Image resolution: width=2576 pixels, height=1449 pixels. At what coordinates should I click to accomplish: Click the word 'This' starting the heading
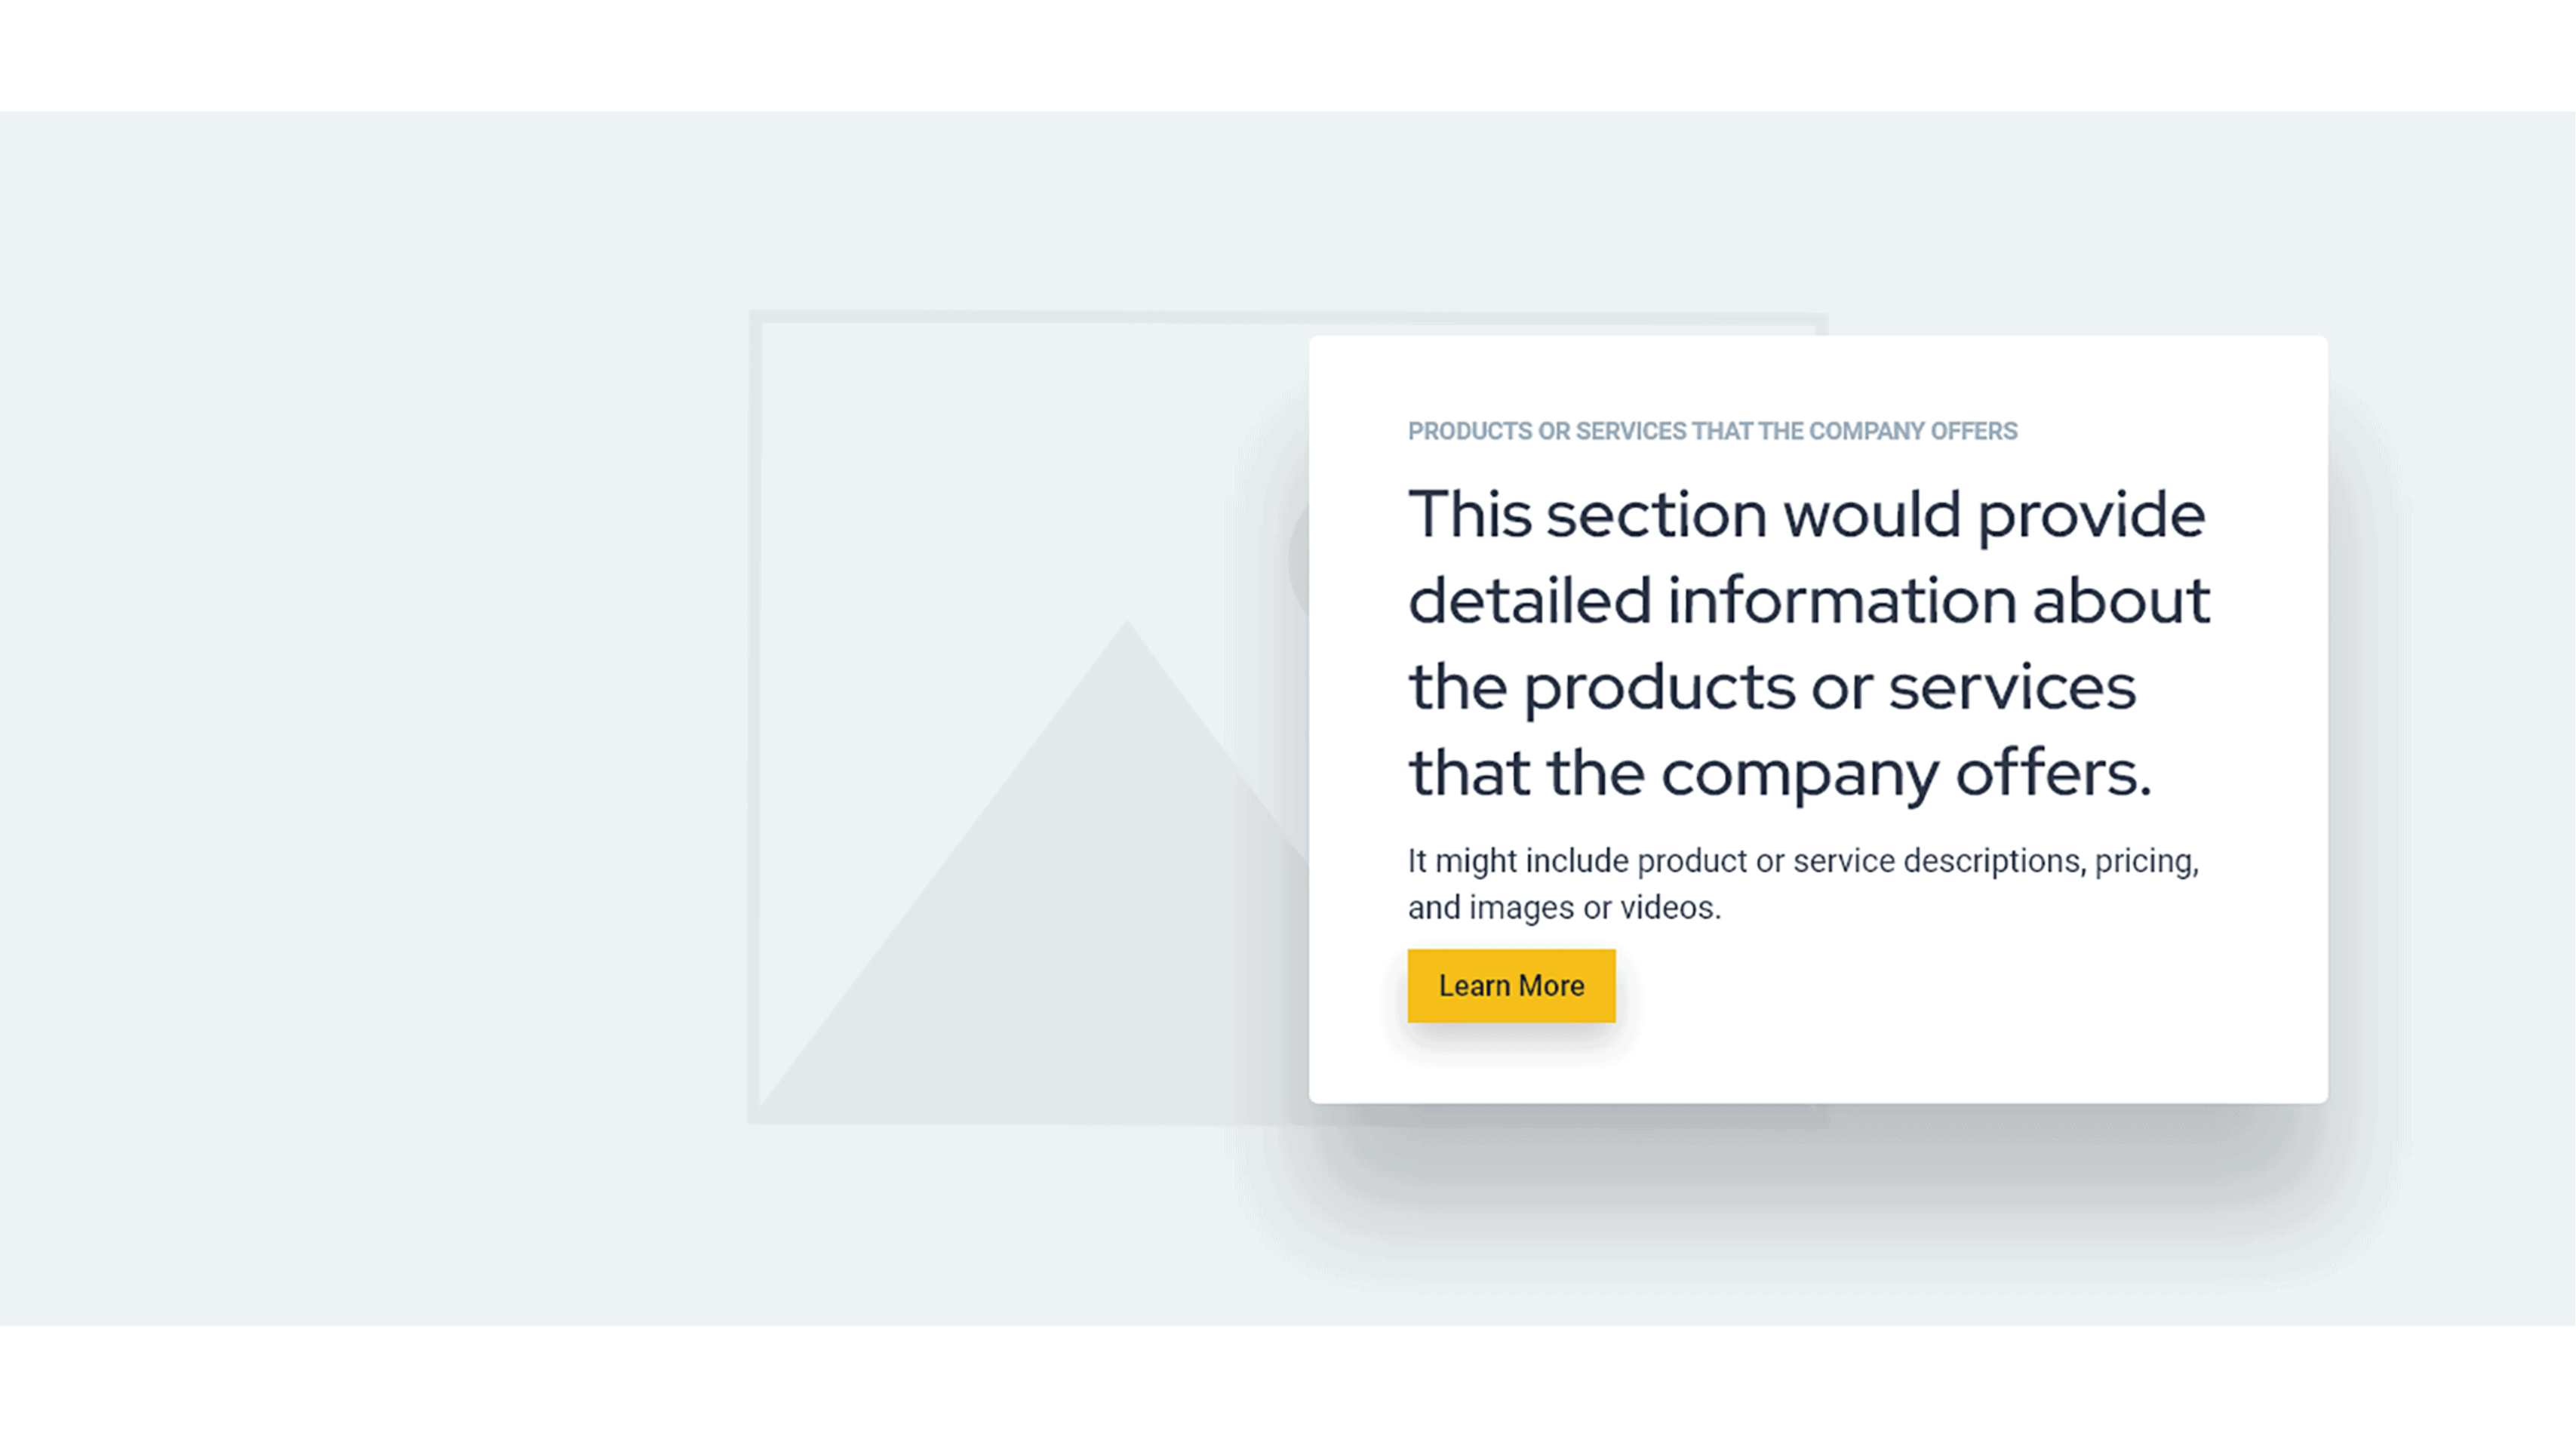tap(1469, 515)
